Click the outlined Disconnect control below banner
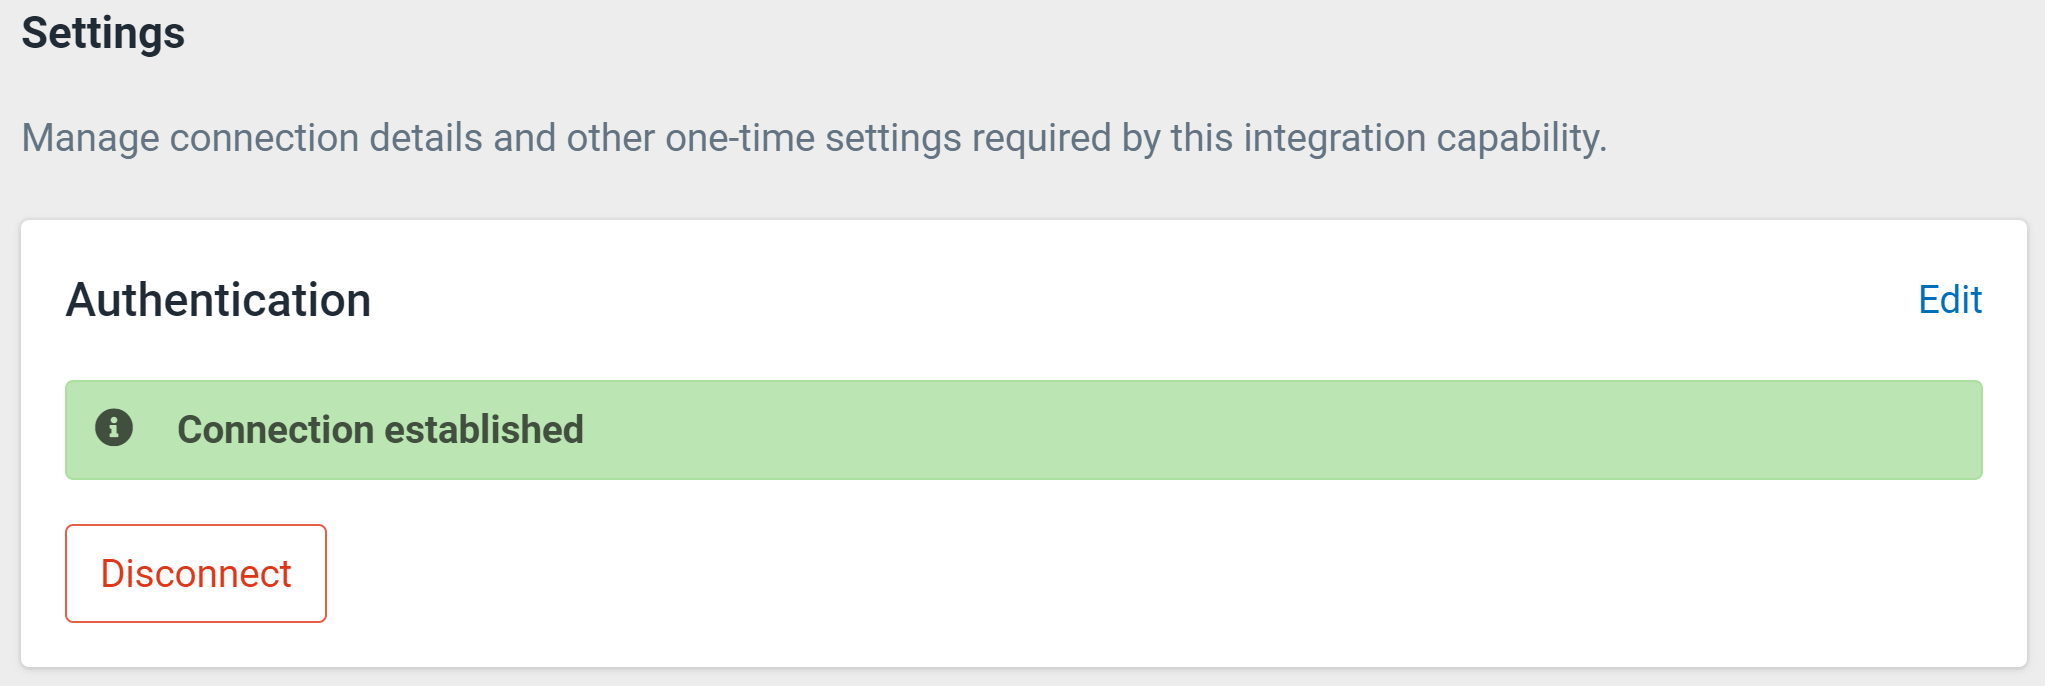Screen dimensions: 2045x686 click(196, 573)
